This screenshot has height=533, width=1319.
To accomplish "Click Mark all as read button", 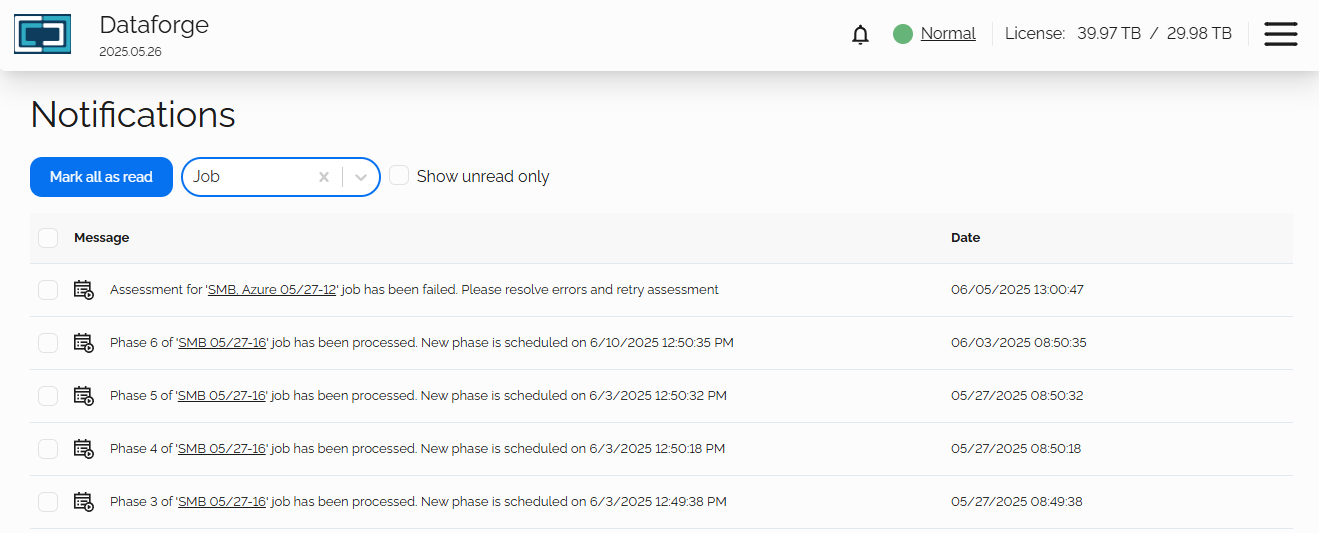I will (101, 177).
